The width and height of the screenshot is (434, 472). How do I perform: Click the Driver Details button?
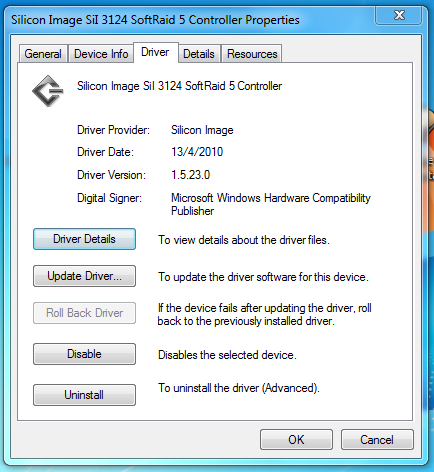[84, 239]
